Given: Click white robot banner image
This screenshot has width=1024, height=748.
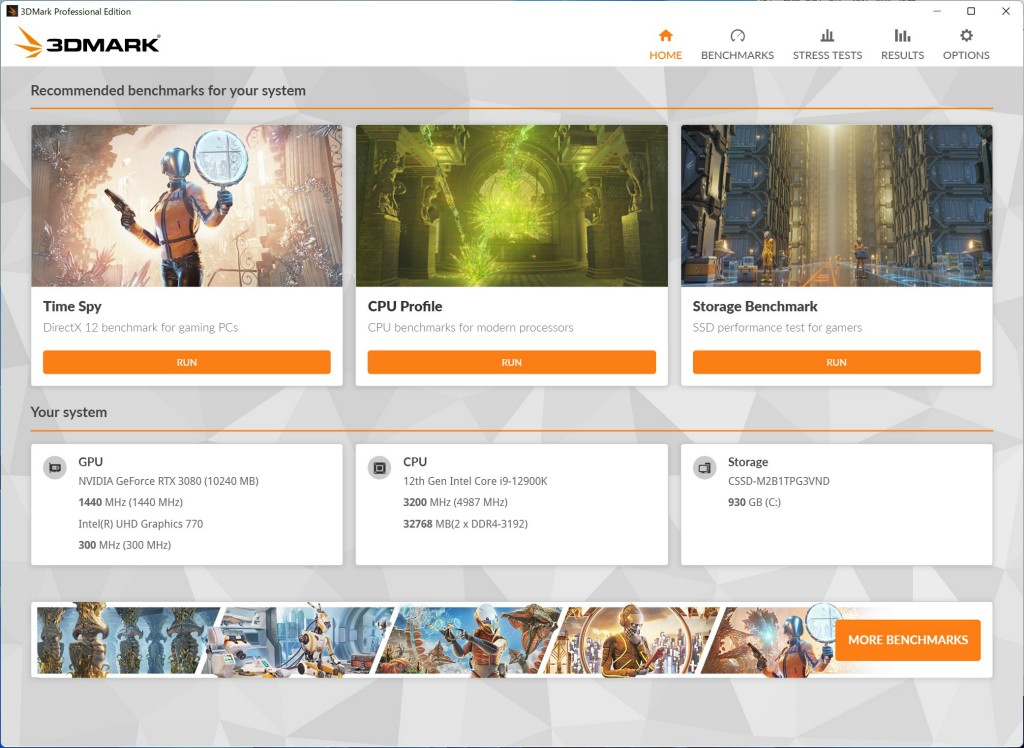Looking at the screenshot, I should [297, 640].
